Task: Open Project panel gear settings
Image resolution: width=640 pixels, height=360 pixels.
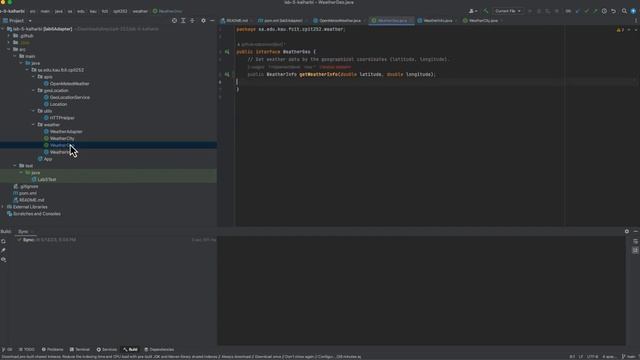Action: (203, 20)
